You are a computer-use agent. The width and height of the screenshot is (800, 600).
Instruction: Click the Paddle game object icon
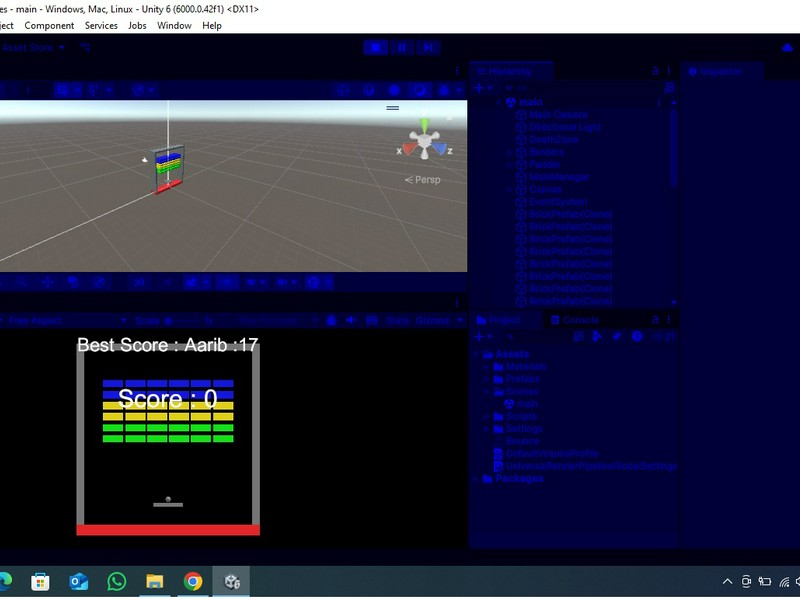523,163
